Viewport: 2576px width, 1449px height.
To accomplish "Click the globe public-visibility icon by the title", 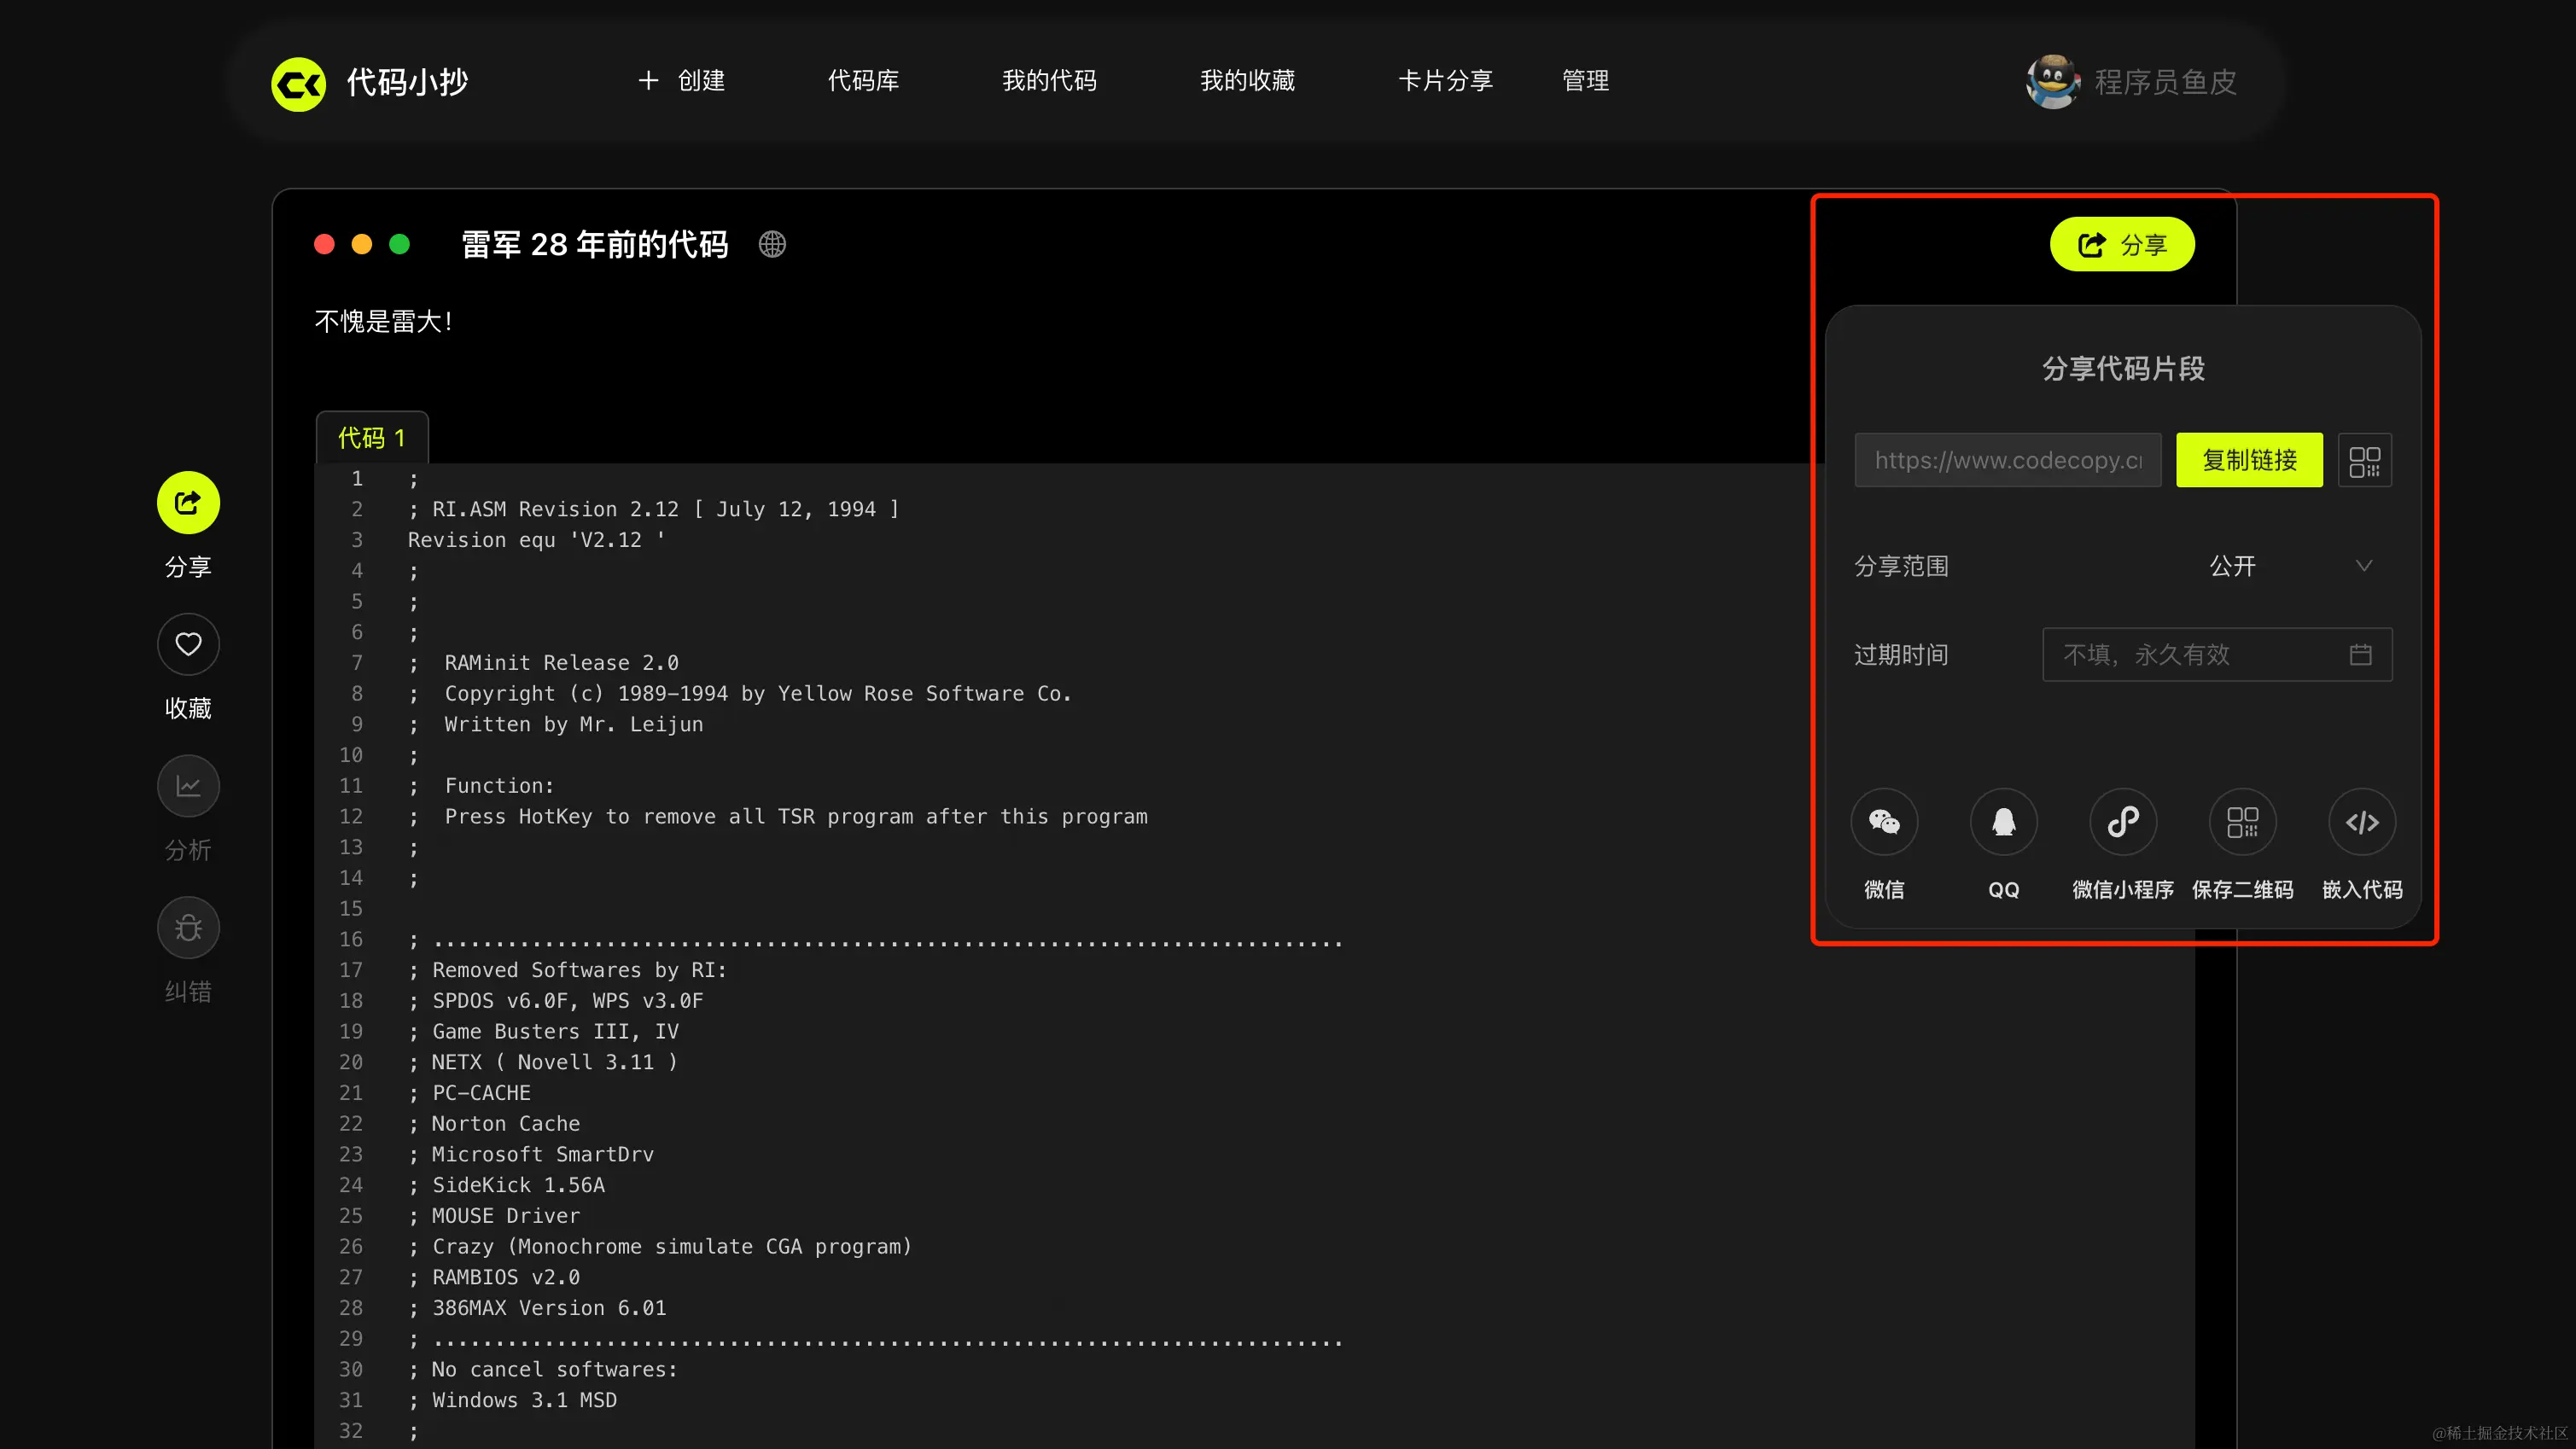I will coord(772,244).
